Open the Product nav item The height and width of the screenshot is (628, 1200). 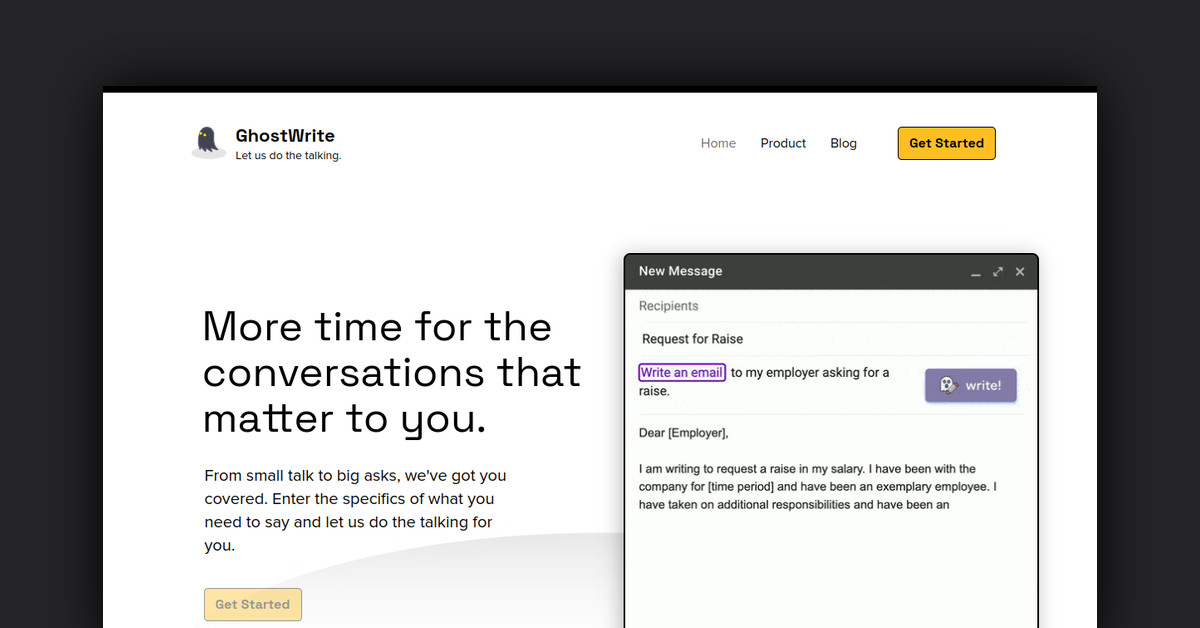[x=783, y=143]
